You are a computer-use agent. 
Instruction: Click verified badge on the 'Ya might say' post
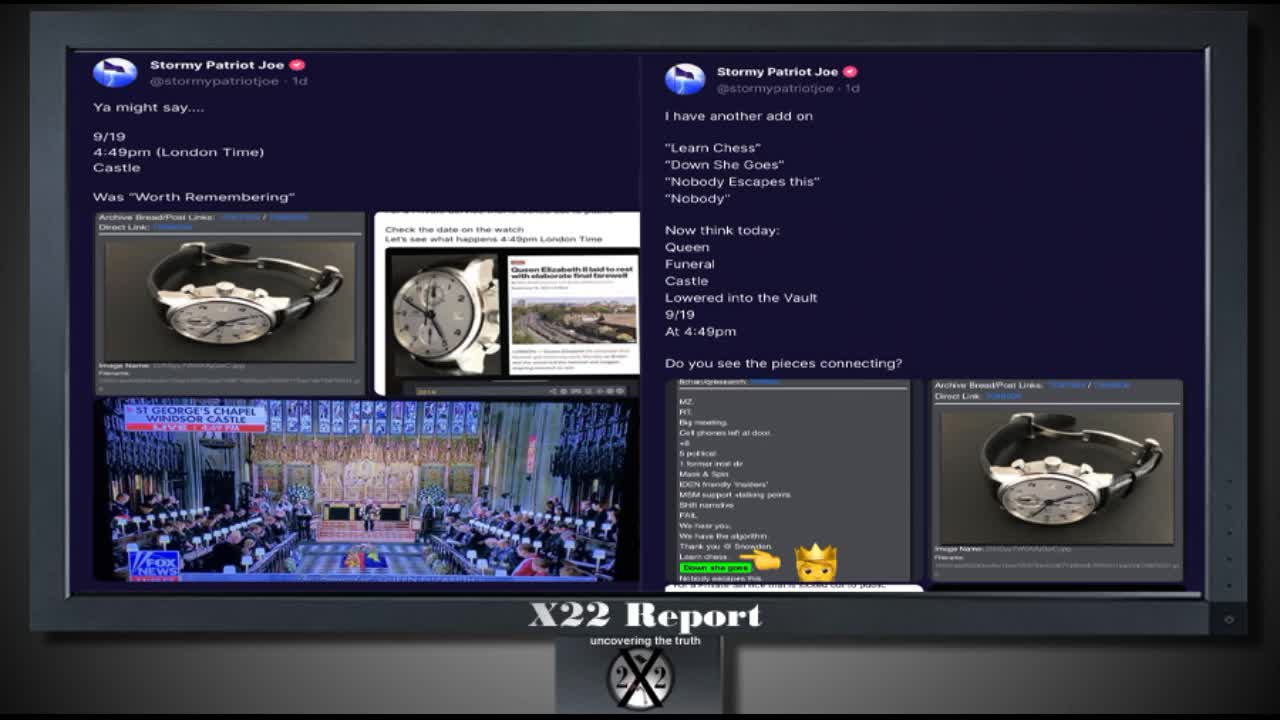point(297,65)
